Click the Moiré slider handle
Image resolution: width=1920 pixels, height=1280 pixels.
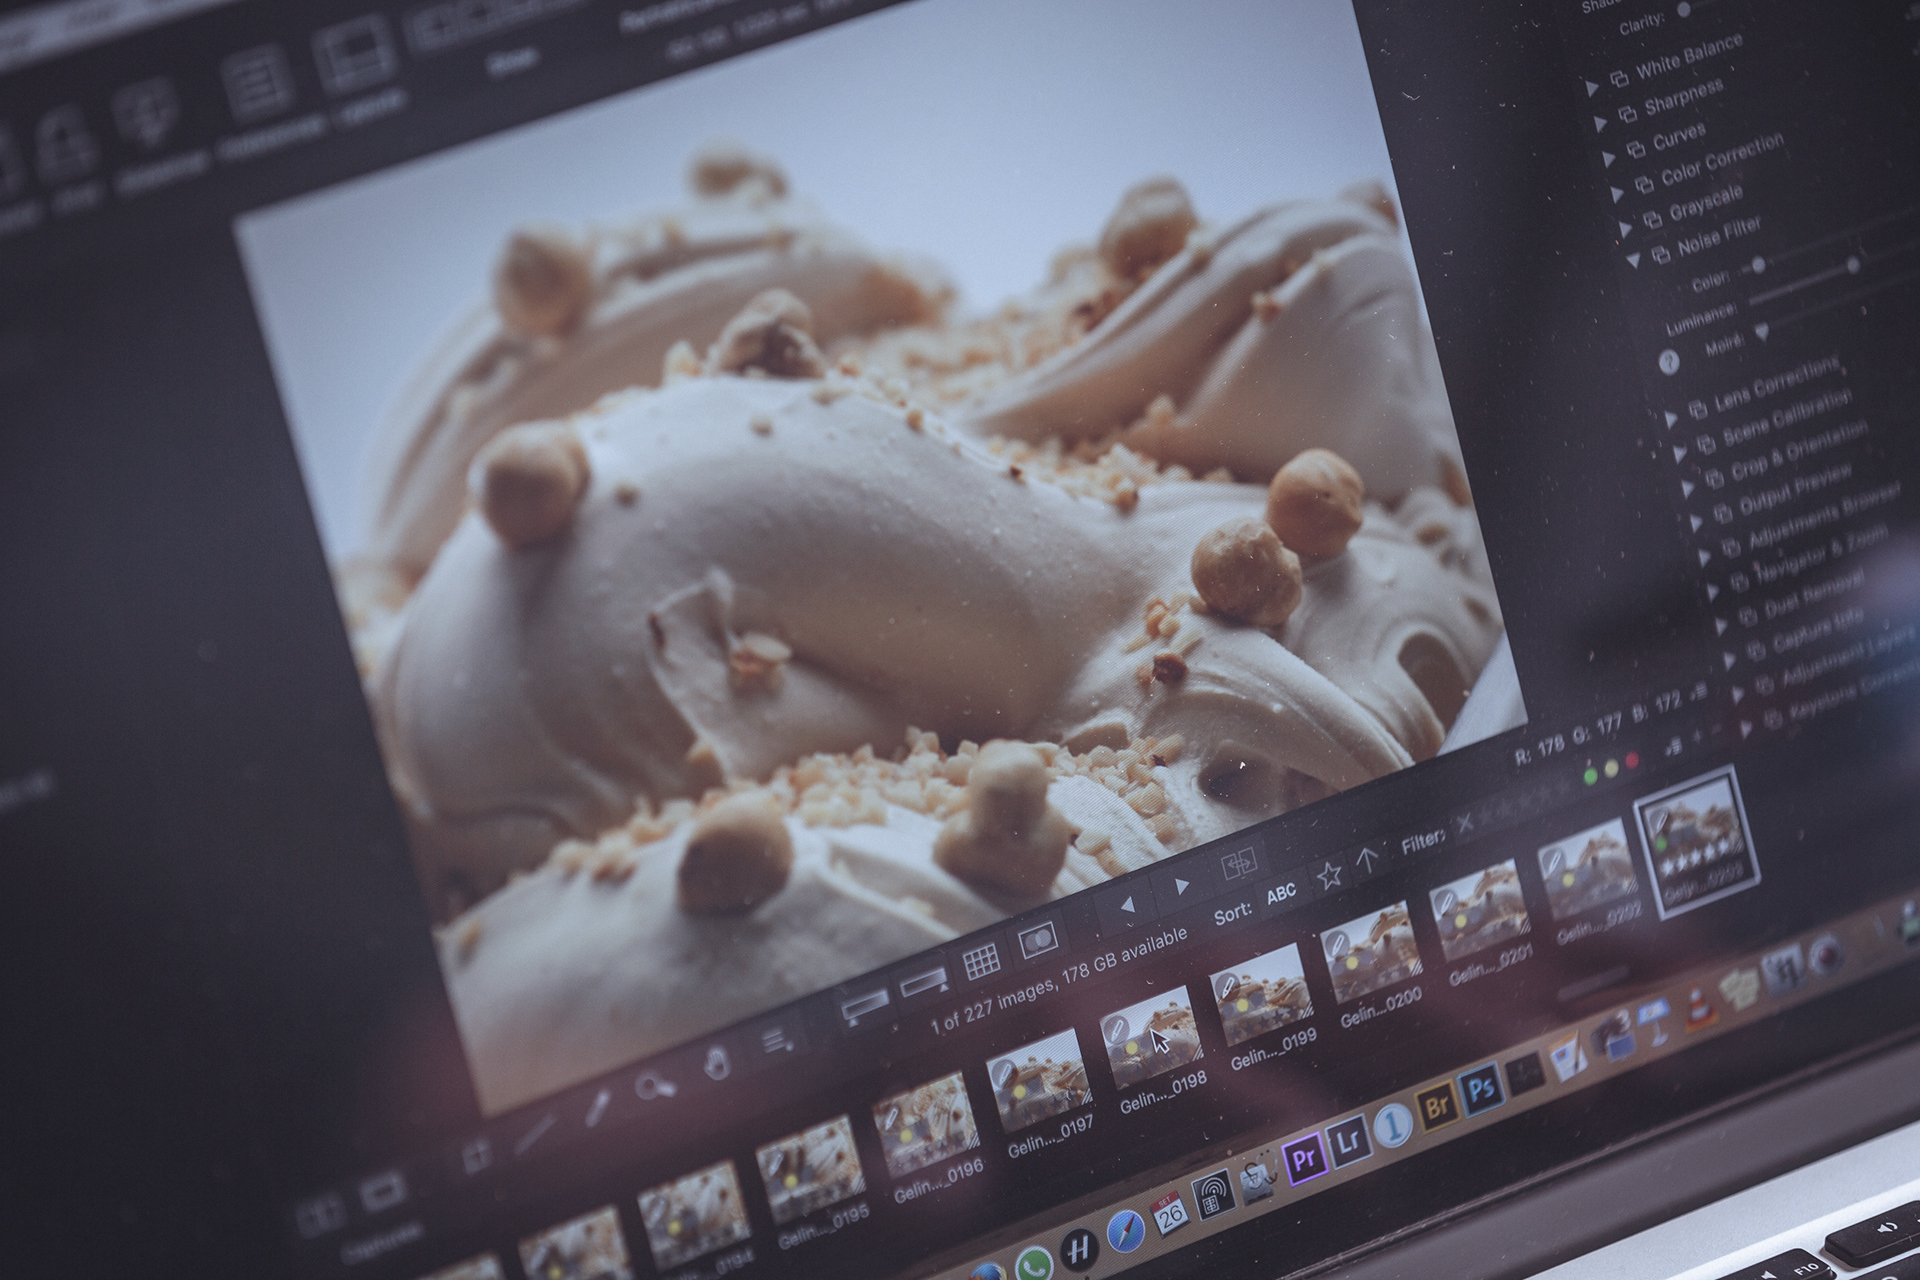click(1761, 331)
